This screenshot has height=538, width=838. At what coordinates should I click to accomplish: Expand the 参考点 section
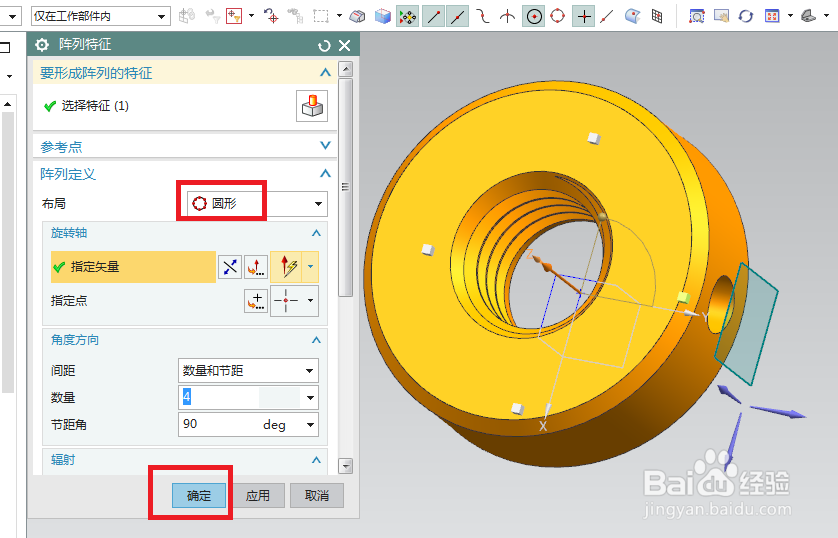[325, 145]
